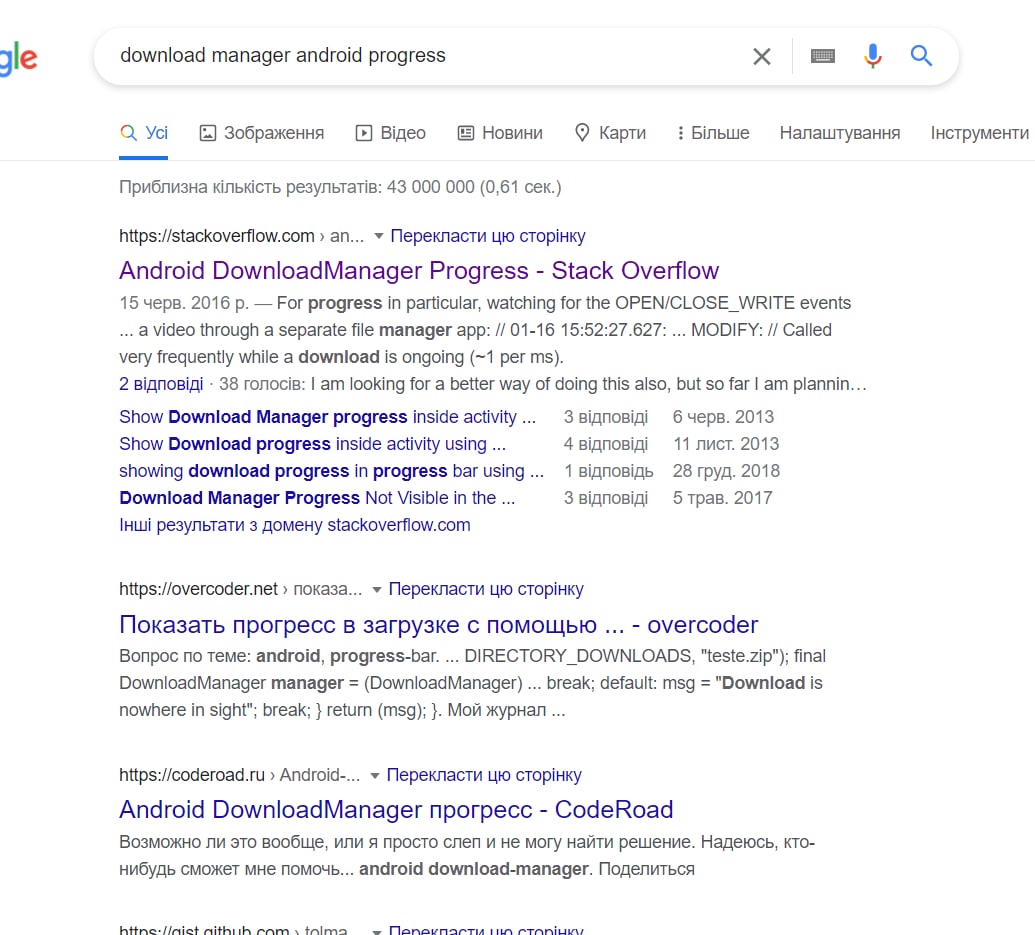Open Download Manager Progress Not Visible link
The image size is (1035, 935).
(x=317, y=498)
